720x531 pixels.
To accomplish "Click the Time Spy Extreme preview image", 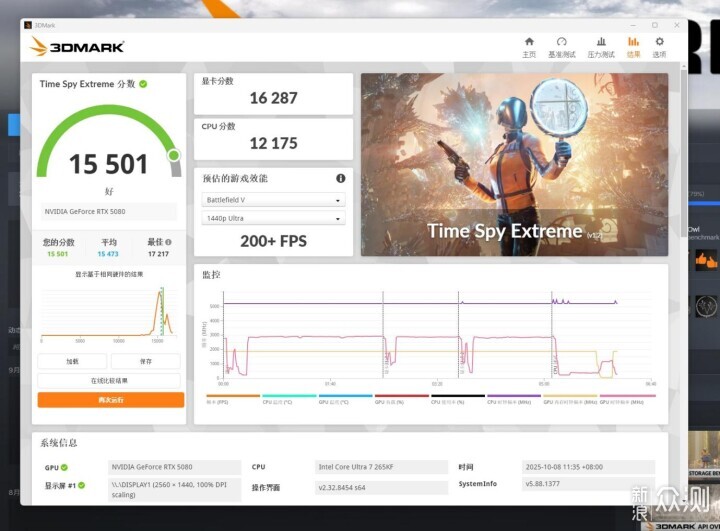I will tap(514, 164).
